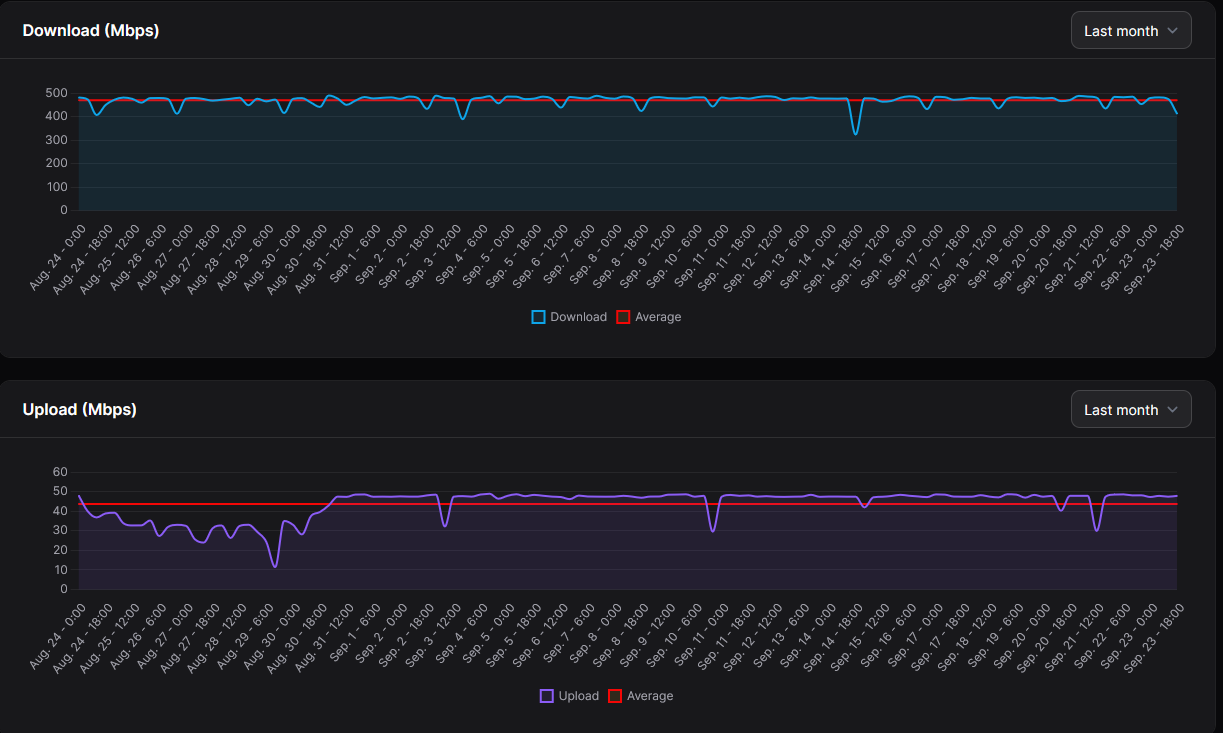This screenshot has height=733, width=1223.
Task: Open the Upload chart's Last month dropdown
Action: pyautogui.click(x=1130, y=410)
